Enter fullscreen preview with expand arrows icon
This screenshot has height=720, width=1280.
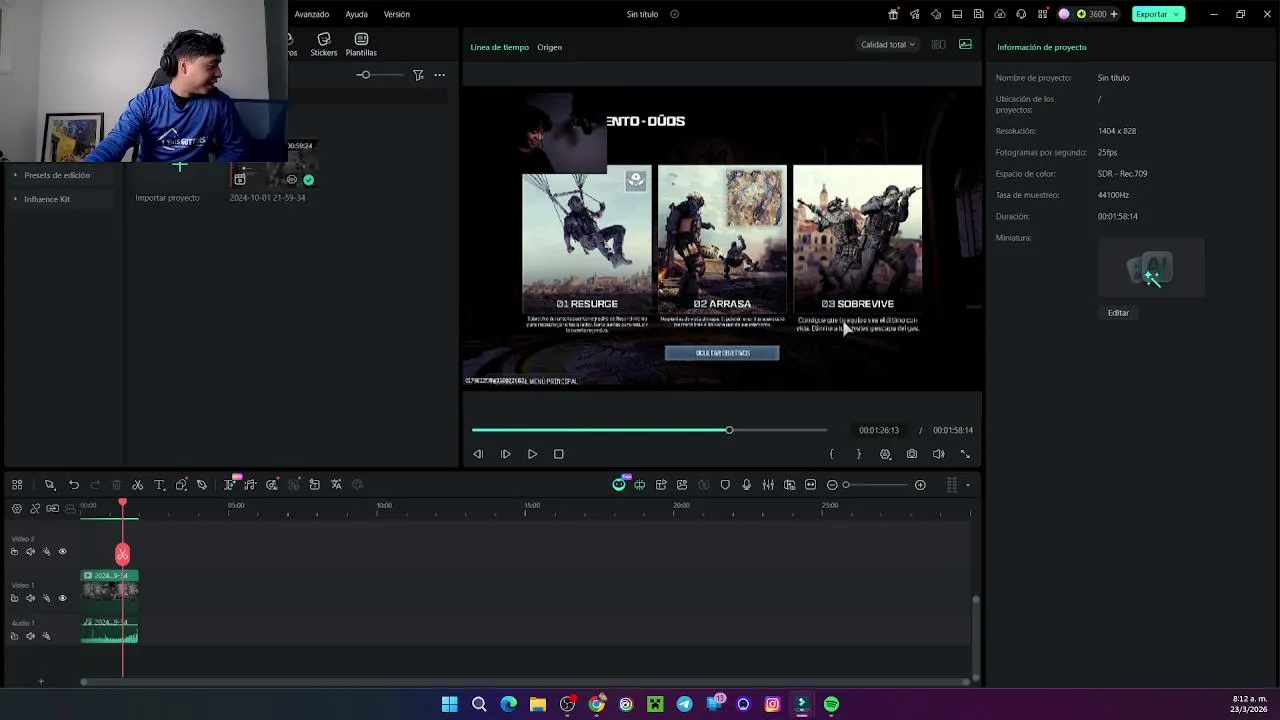click(x=965, y=454)
